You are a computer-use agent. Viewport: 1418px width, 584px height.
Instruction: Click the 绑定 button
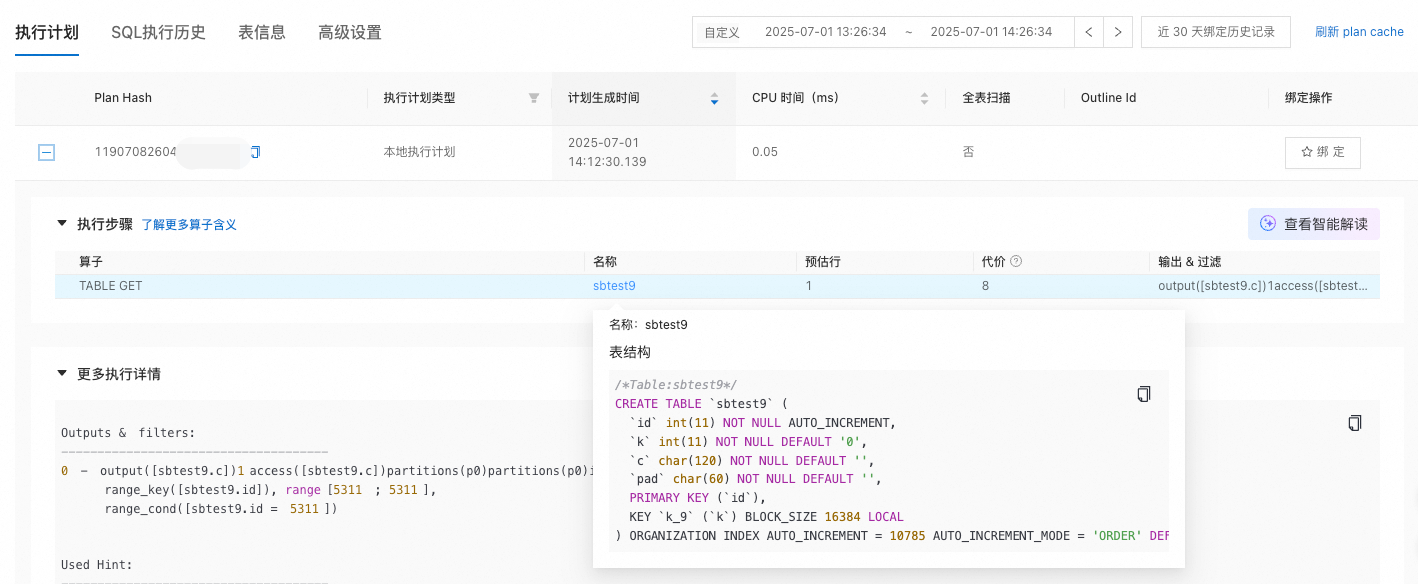1323,152
